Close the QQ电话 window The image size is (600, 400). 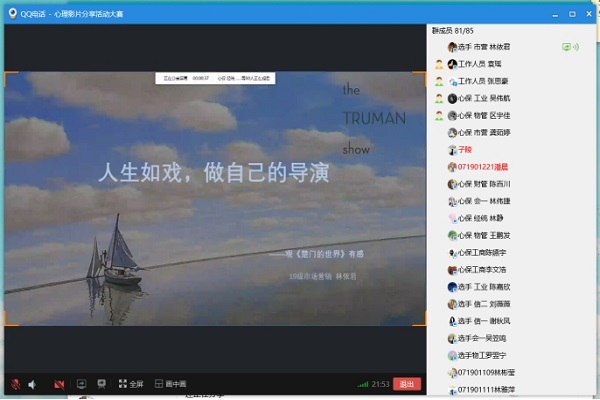click(589, 14)
